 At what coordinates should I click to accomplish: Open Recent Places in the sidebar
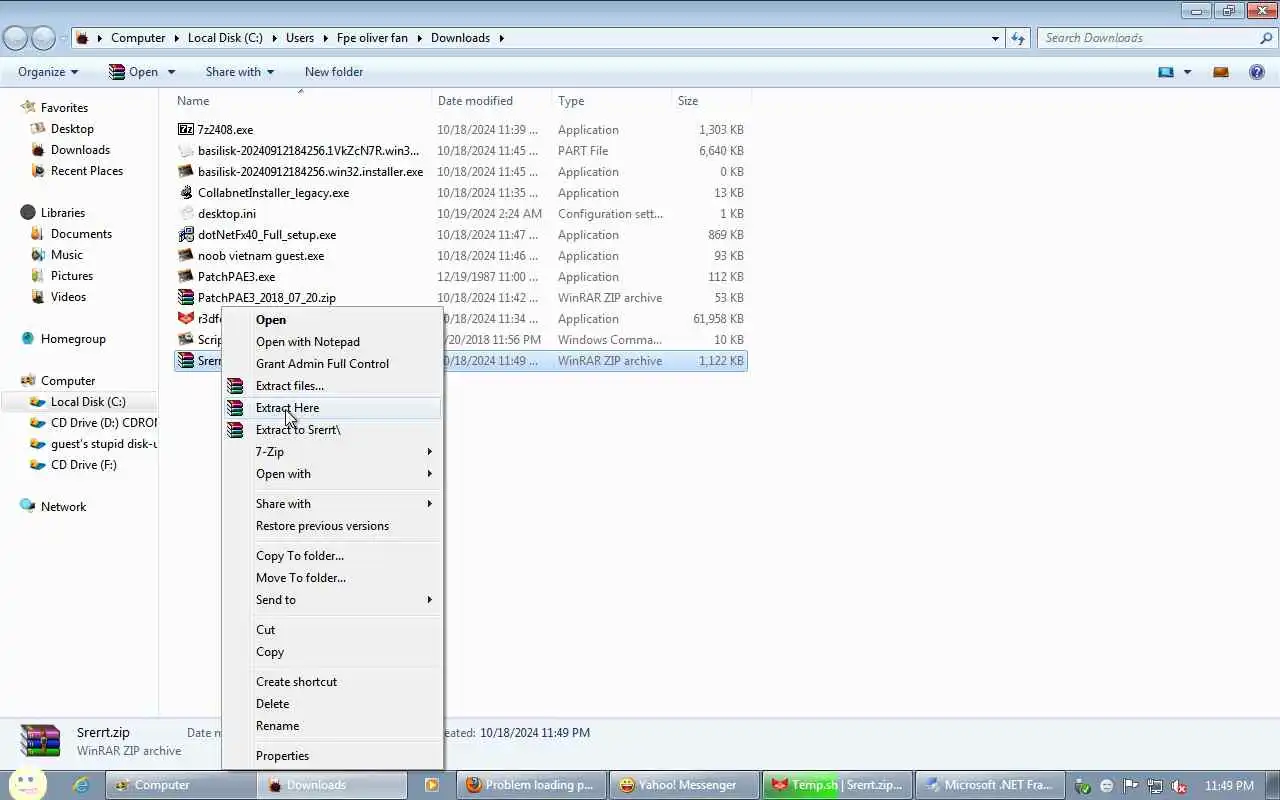tap(87, 171)
